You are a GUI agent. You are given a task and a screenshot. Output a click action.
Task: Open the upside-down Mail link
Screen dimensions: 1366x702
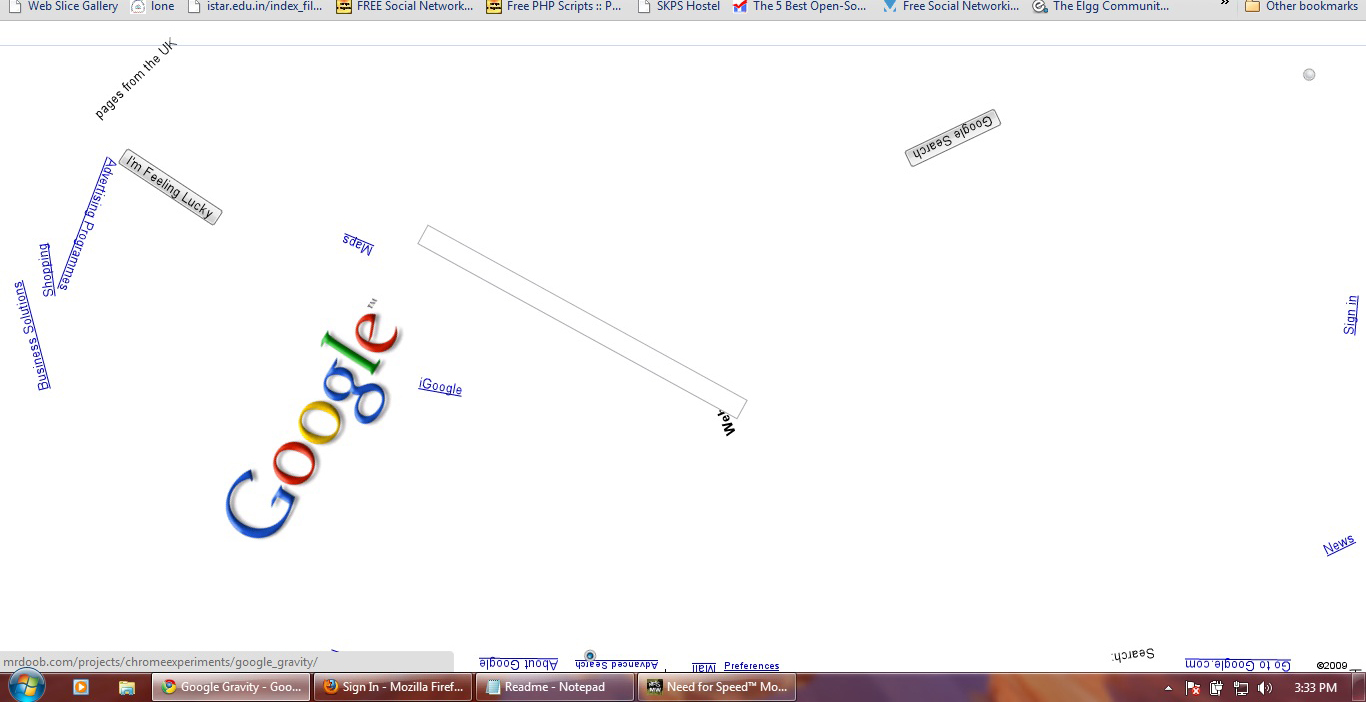tap(704, 666)
